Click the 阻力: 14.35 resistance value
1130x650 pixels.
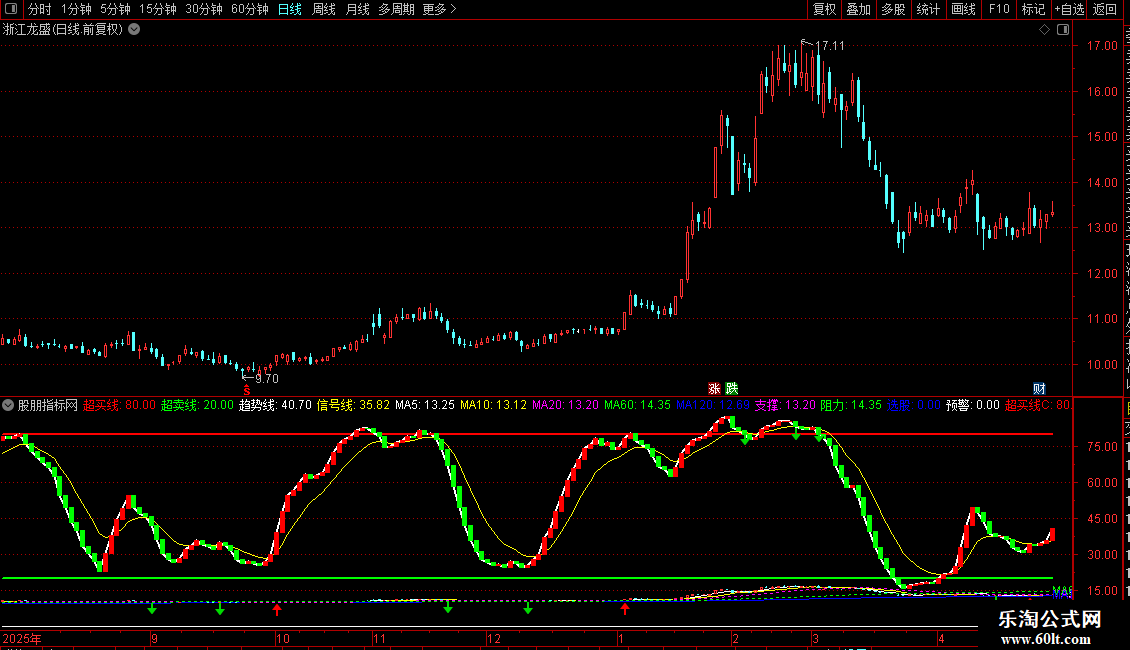tap(851, 405)
